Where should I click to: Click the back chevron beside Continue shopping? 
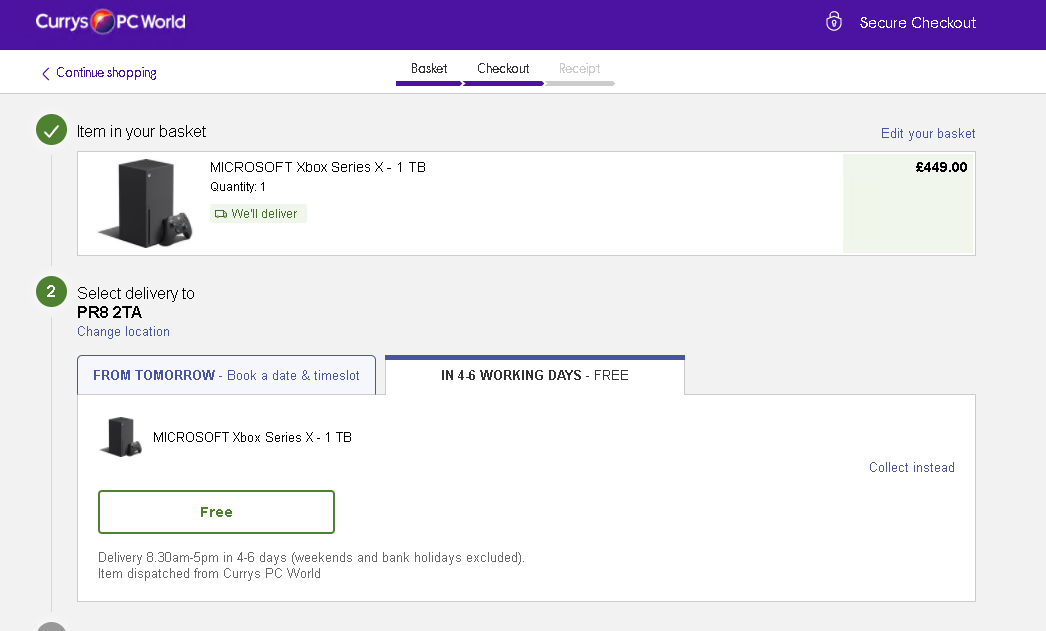pyautogui.click(x=45, y=73)
